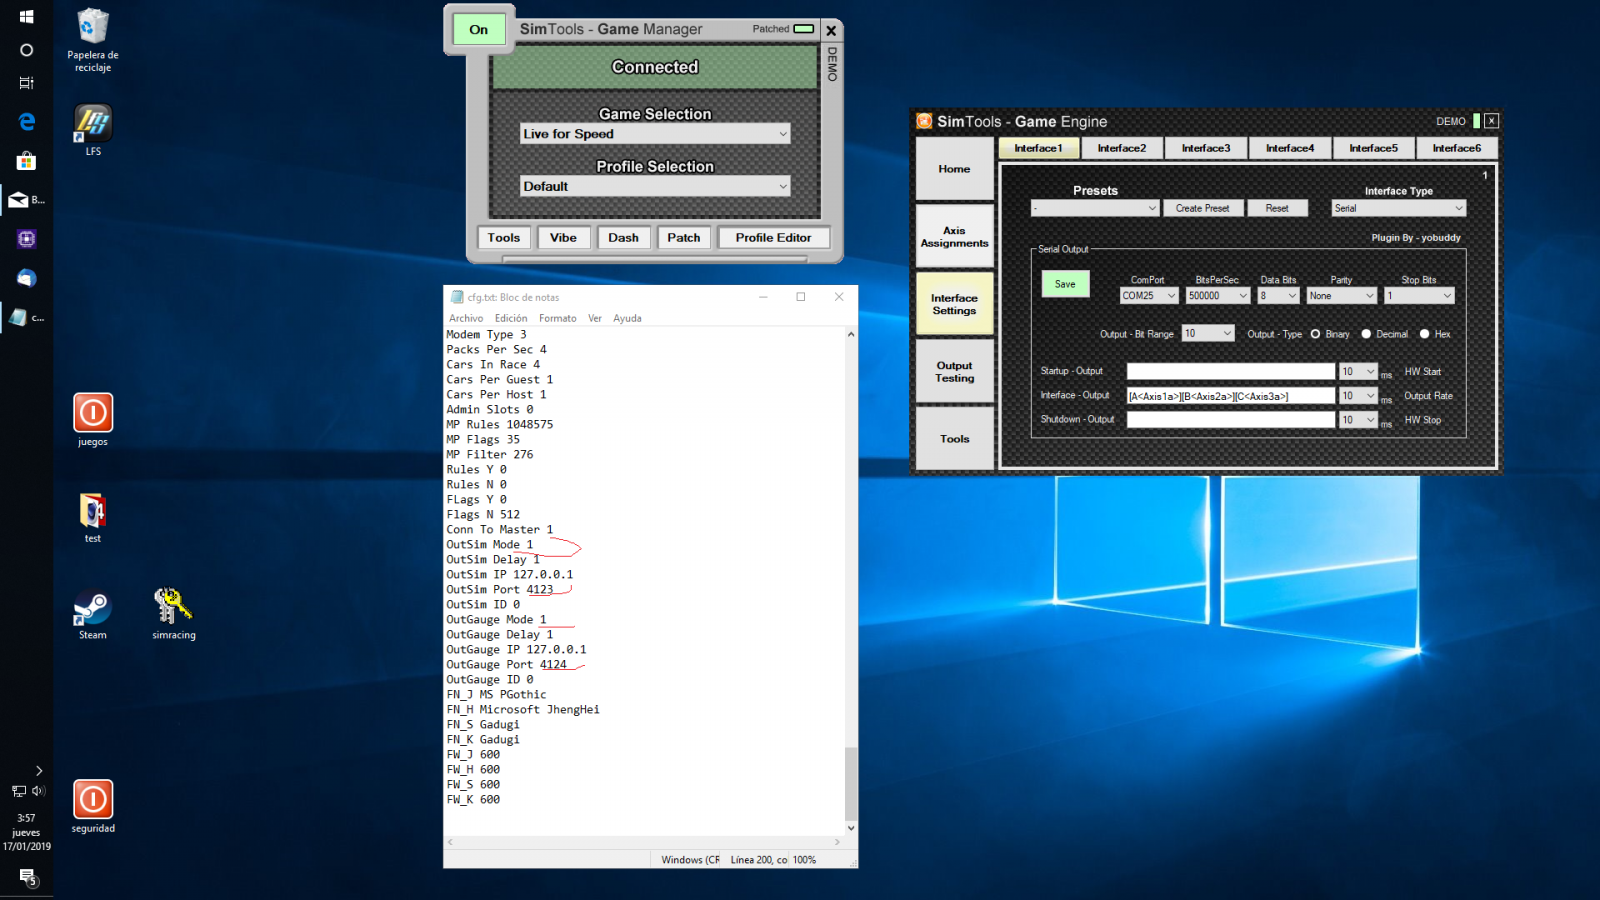Open Papelera de reciclaje desktop icon
Viewport: 1600px width, 900px height.
click(x=93, y=40)
